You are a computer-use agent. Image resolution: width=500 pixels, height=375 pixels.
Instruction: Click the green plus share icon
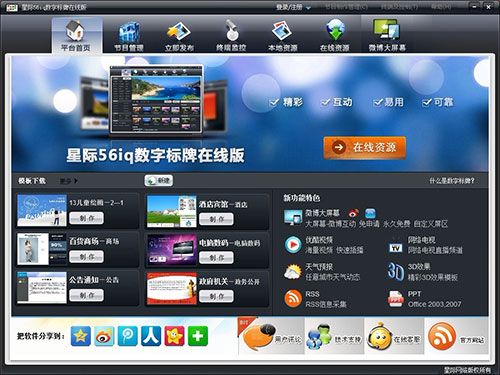[x=198, y=336]
